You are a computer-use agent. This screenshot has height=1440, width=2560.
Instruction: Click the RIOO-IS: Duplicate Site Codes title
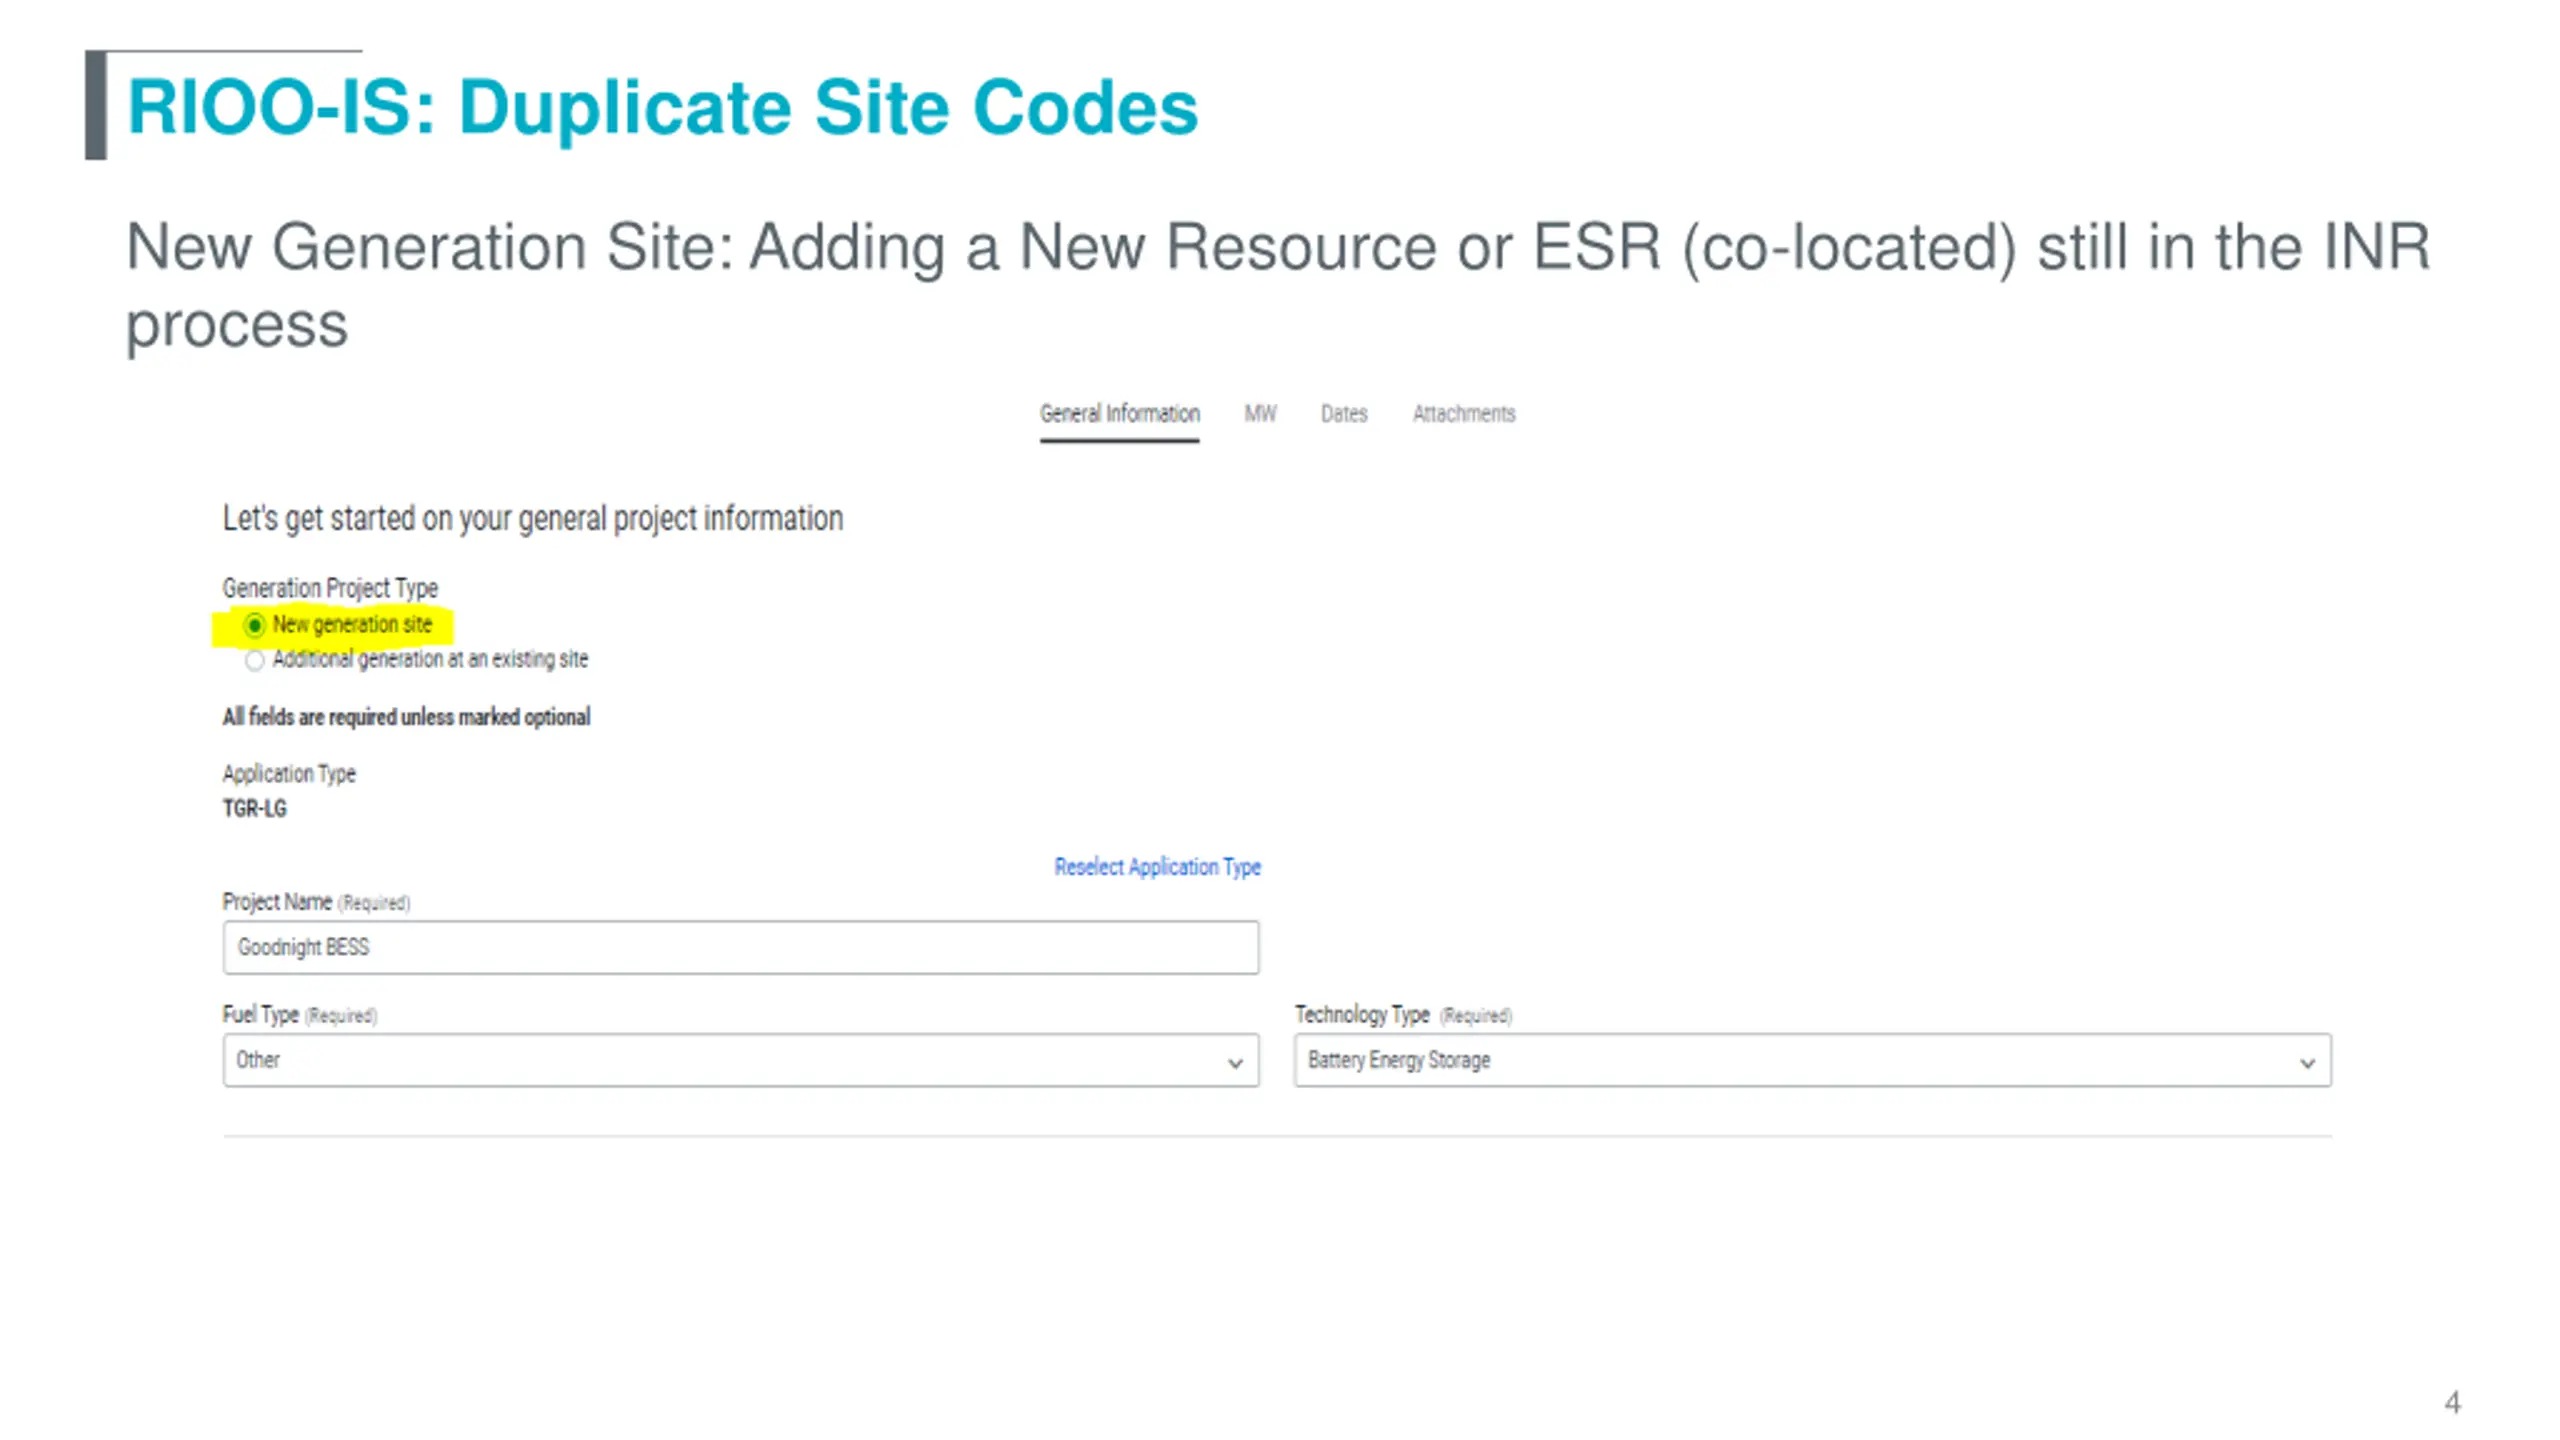click(x=662, y=107)
